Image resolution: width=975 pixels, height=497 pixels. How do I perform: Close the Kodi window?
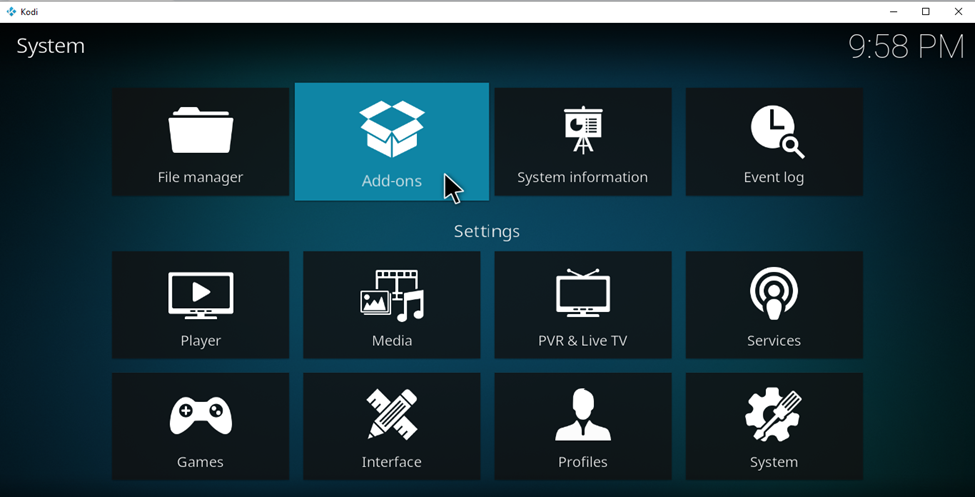(958, 11)
